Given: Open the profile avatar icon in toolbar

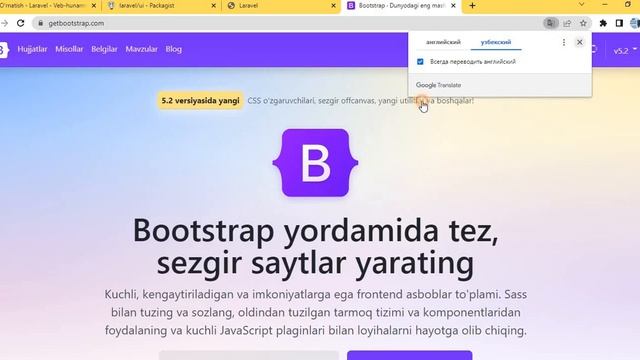Looking at the screenshot, I should tap(635, 23).
